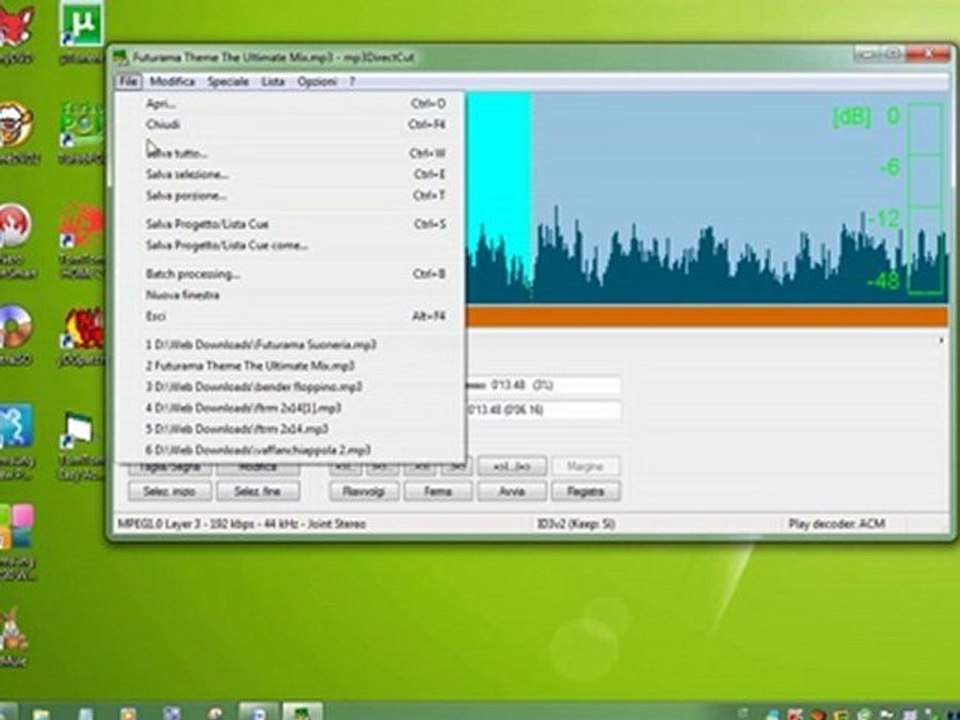The width and height of the screenshot is (960, 720).
Task: Open fifth recent file ftrm 2x14.mp3
Action: [290, 429]
